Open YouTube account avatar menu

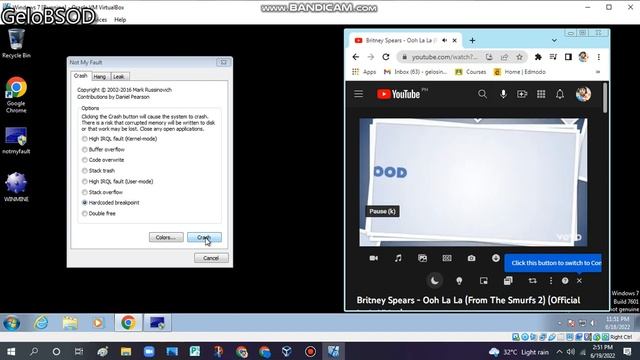point(583,94)
